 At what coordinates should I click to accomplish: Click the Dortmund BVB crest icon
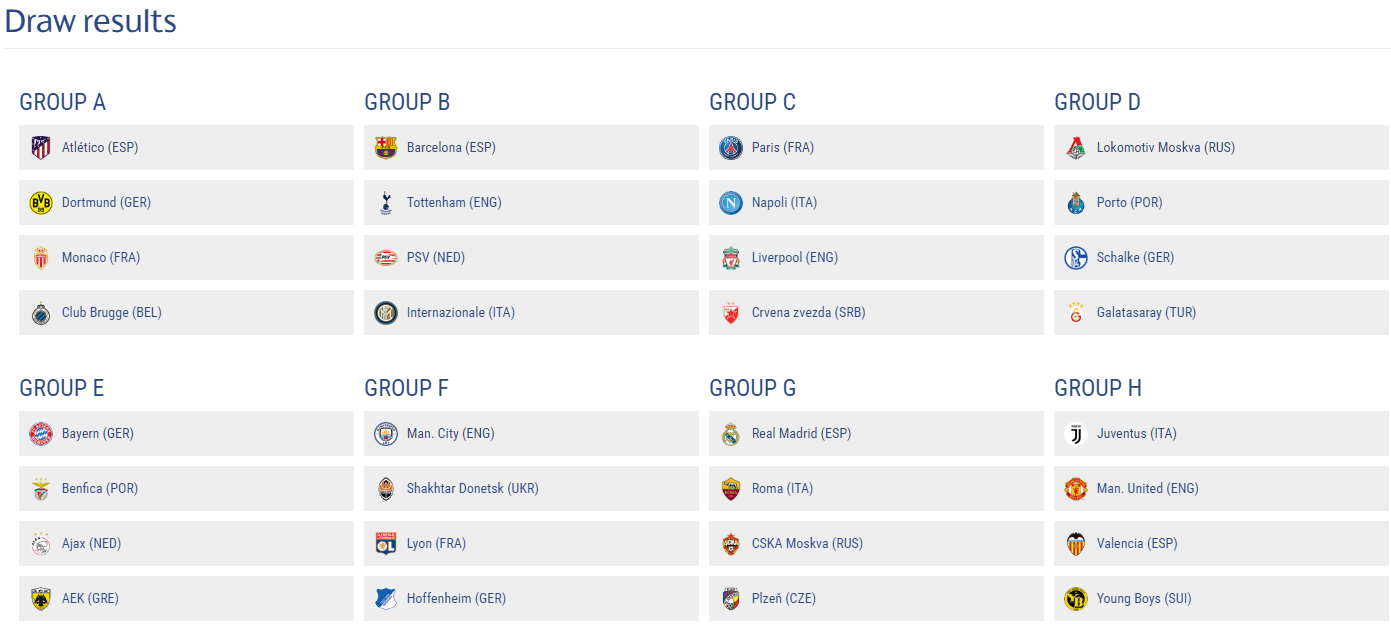click(x=41, y=203)
